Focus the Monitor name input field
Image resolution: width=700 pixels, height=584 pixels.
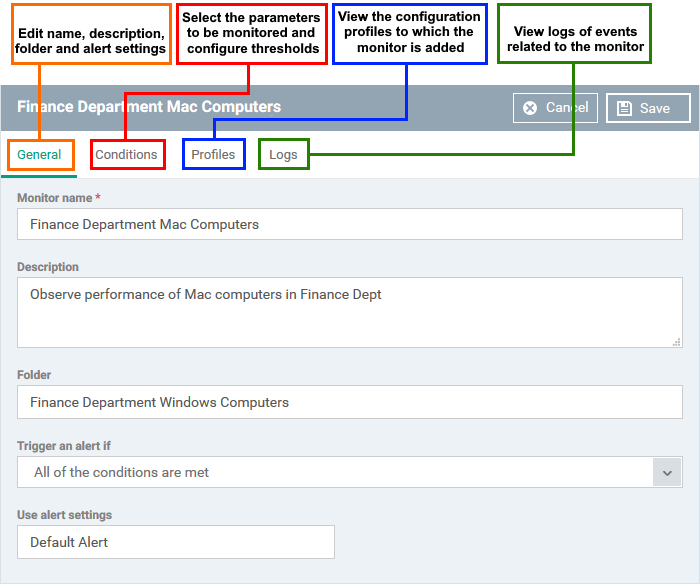pos(350,224)
